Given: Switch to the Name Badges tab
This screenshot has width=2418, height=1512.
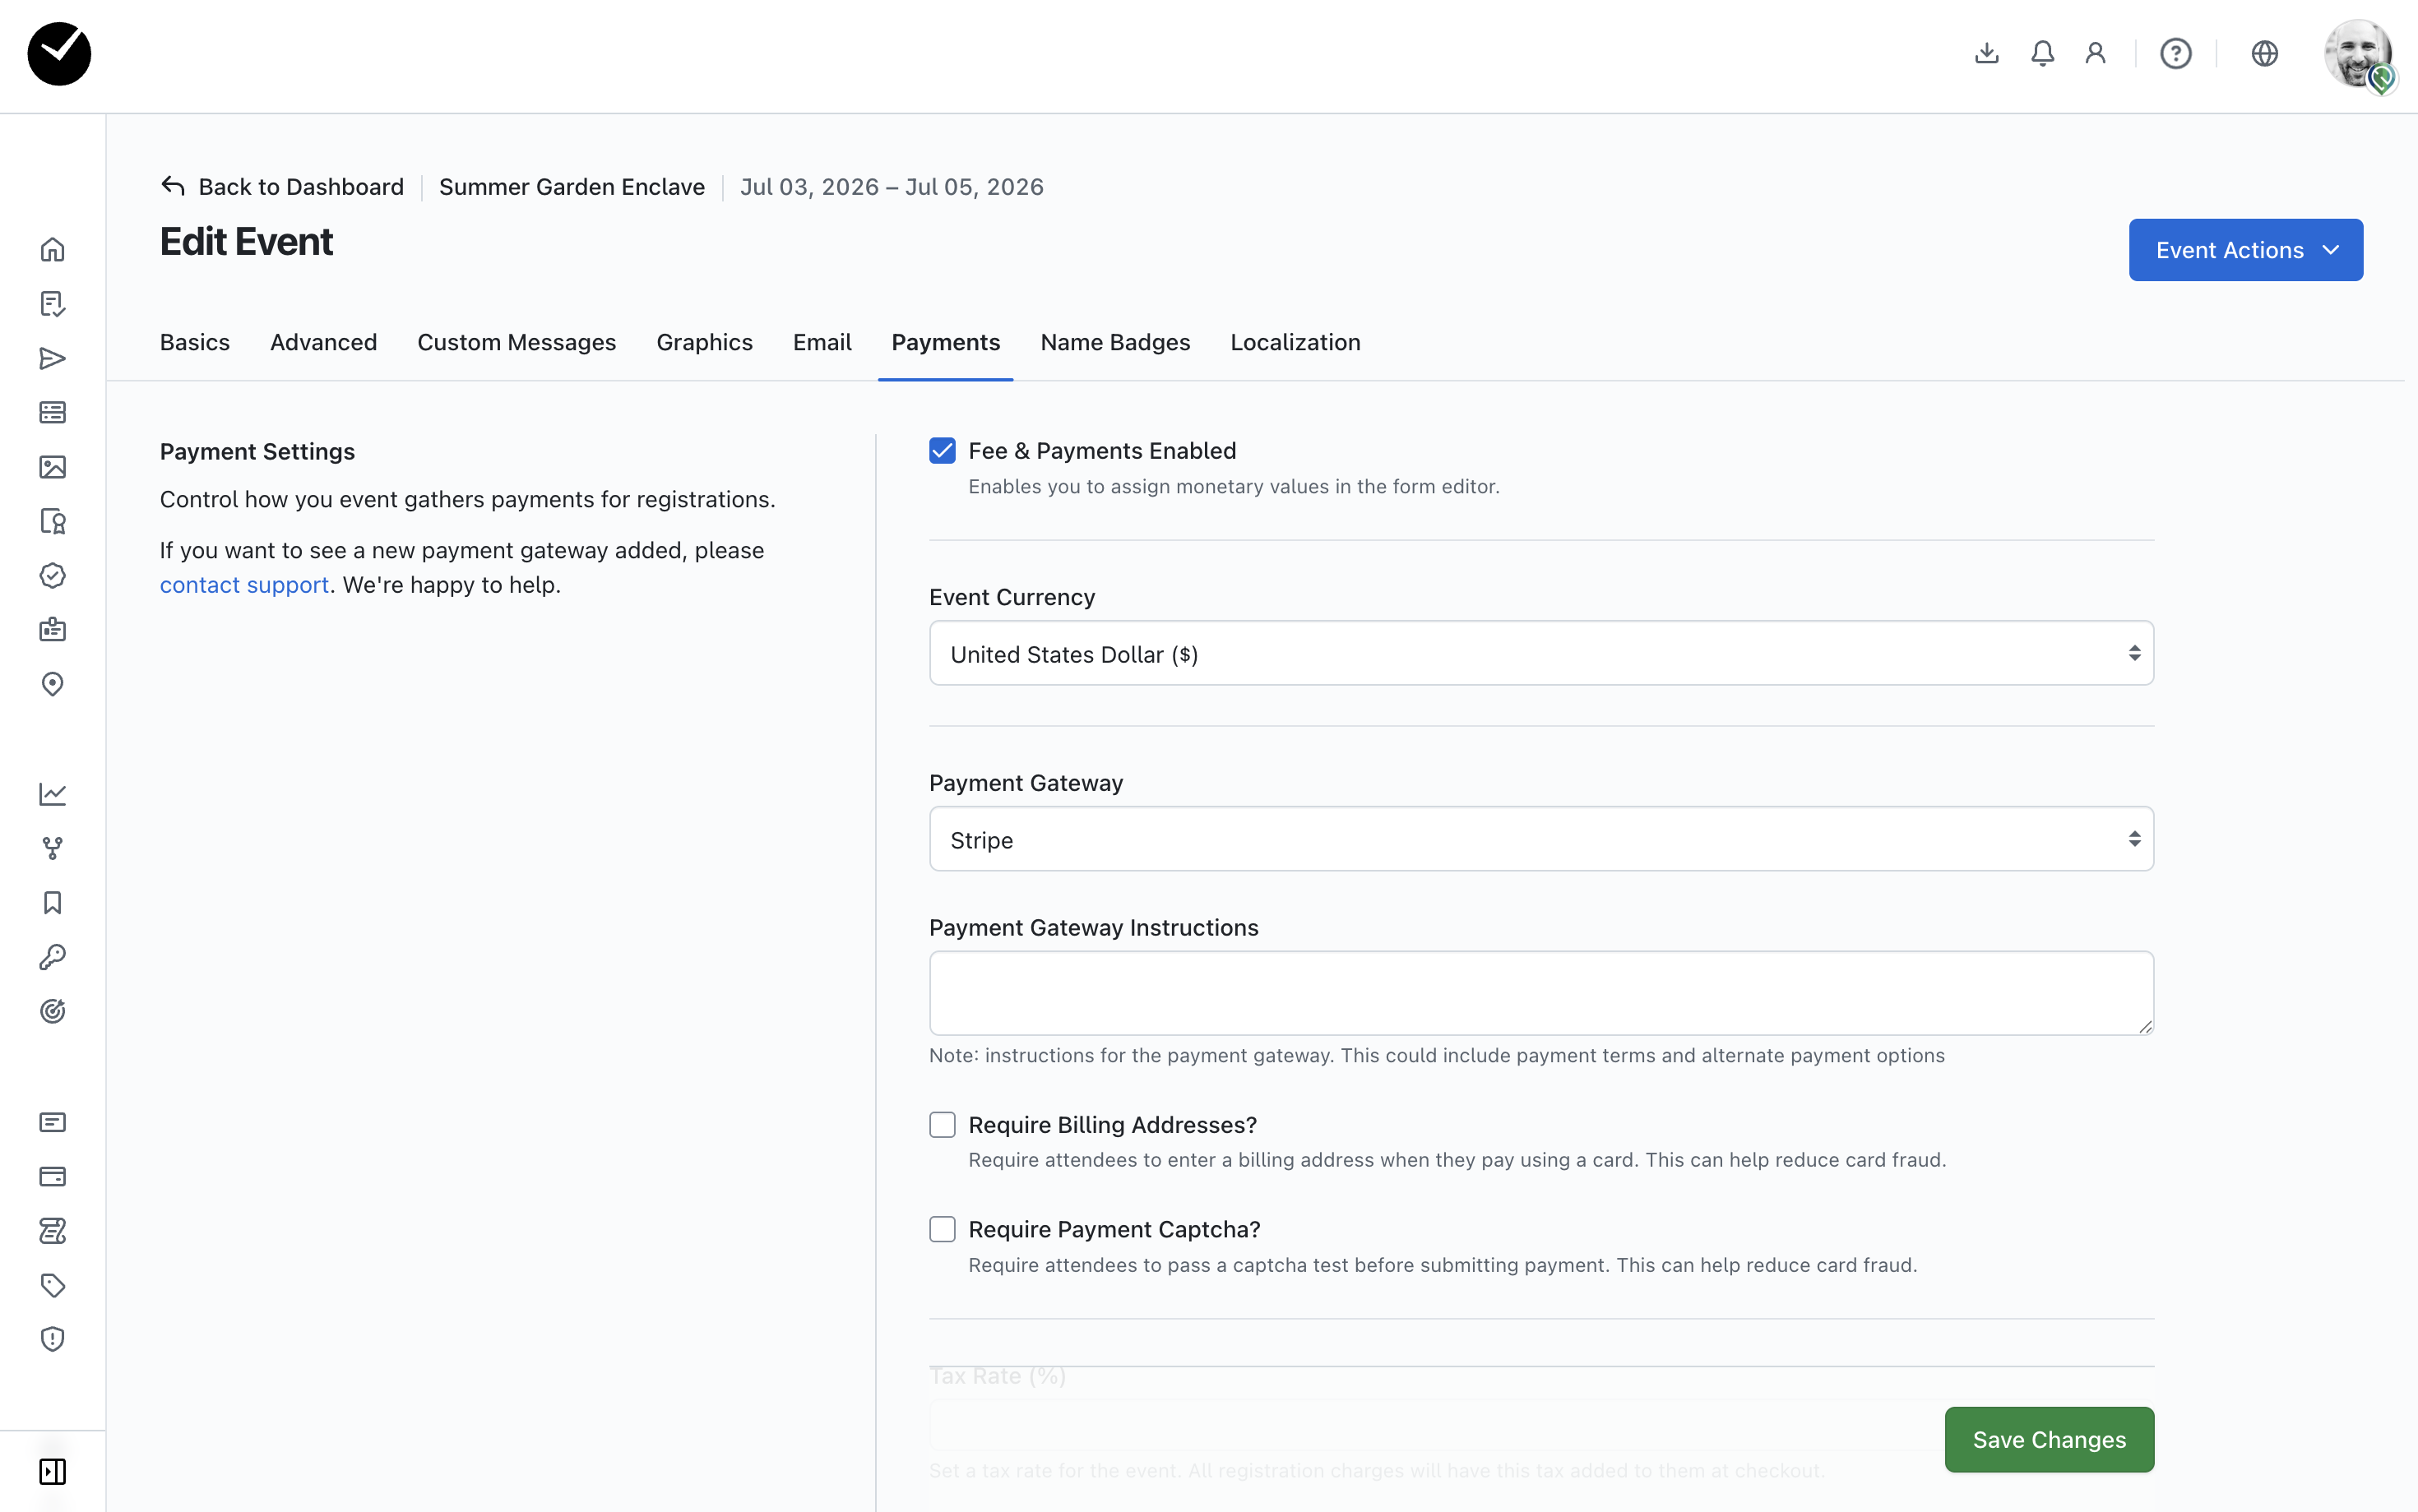Looking at the screenshot, I should (1115, 343).
